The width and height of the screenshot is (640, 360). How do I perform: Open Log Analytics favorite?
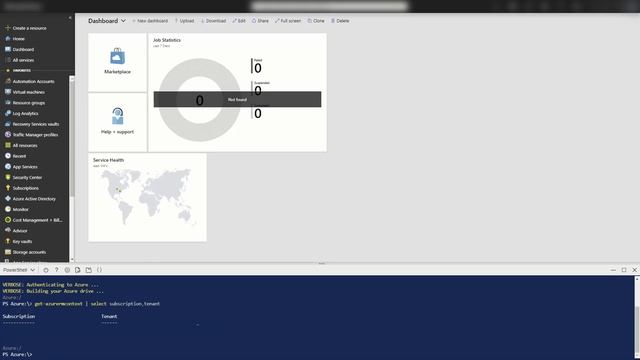click(22, 113)
